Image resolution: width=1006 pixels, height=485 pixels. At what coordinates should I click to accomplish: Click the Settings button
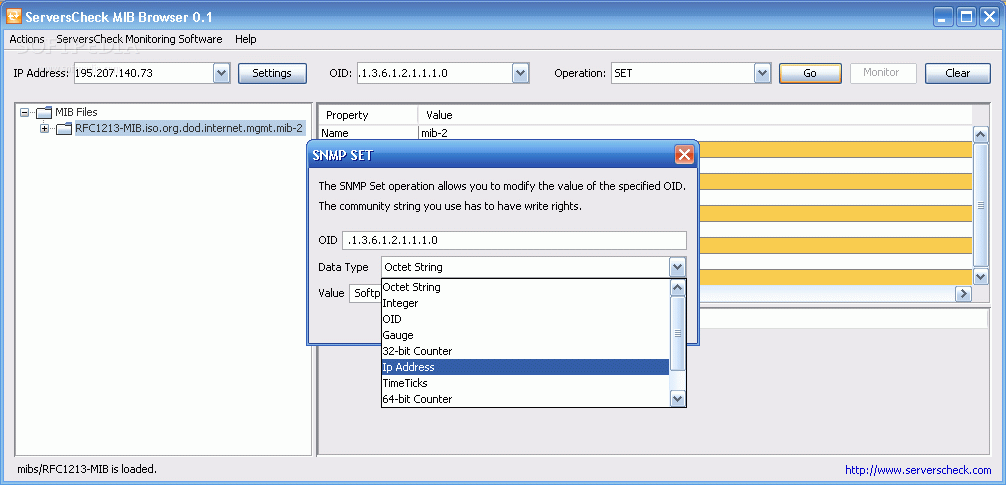click(272, 73)
